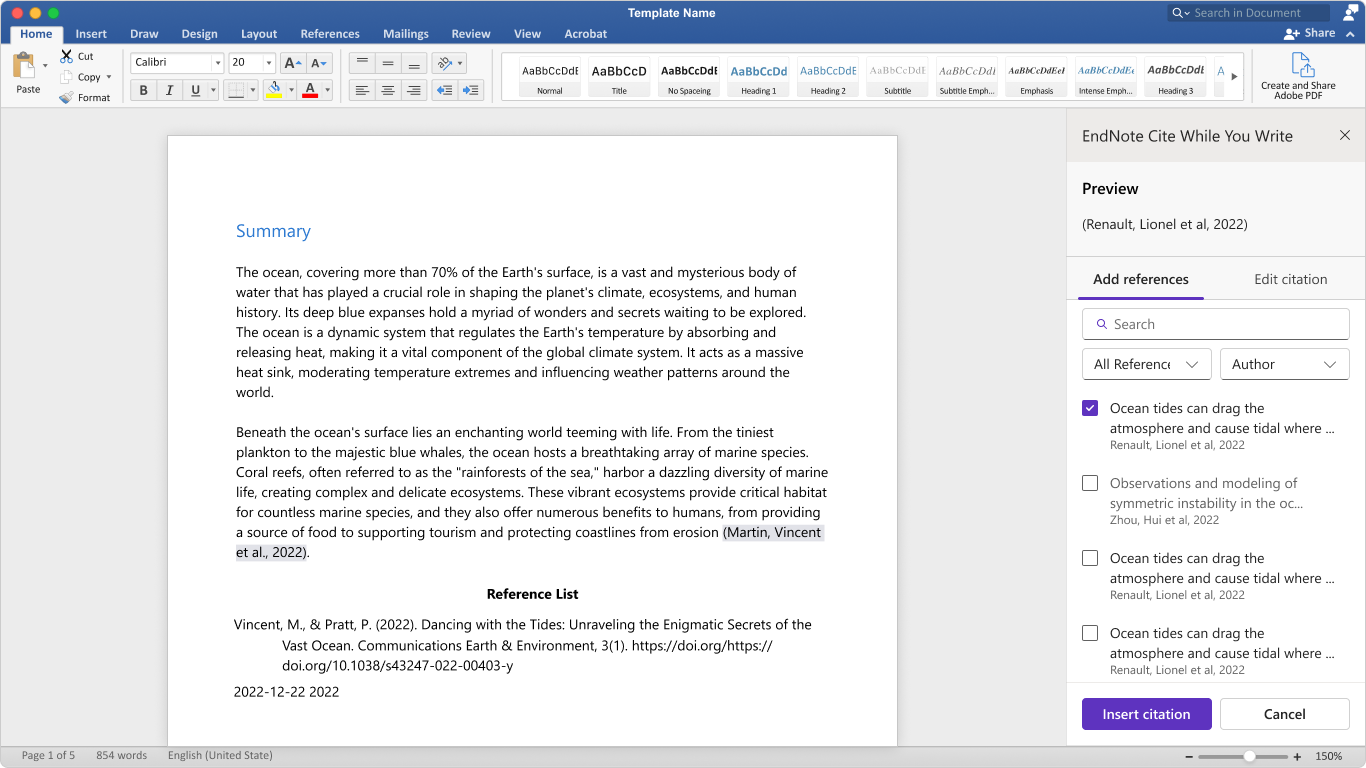Switch to the Draw ribbon tab
Image resolution: width=1366 pixels, height=768 pixels.
click(x=144, y=33)
